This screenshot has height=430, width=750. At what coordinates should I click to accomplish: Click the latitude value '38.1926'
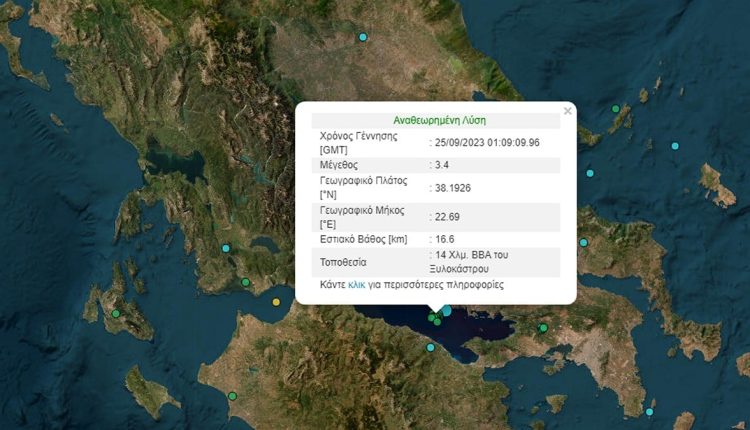coord(452,188)
